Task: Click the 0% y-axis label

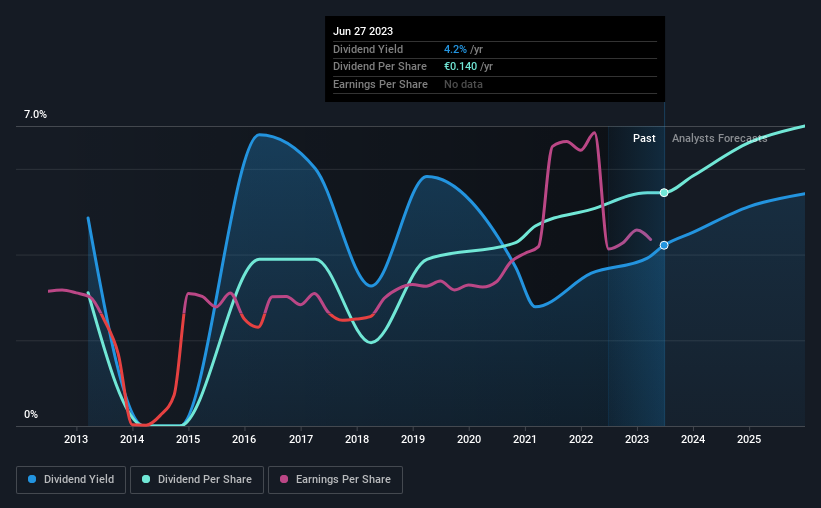Action: tap(31, 414)
